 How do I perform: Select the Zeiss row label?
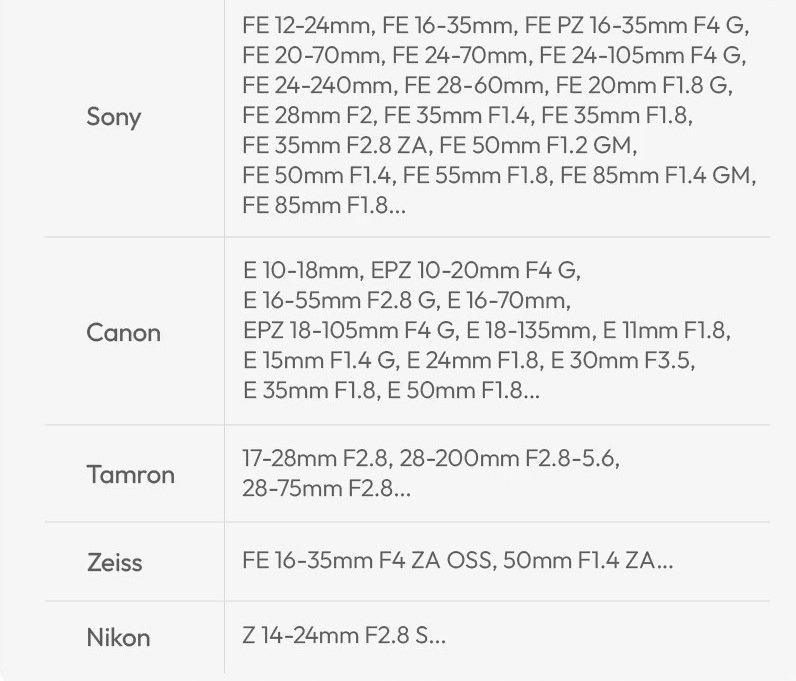point(114,562)
